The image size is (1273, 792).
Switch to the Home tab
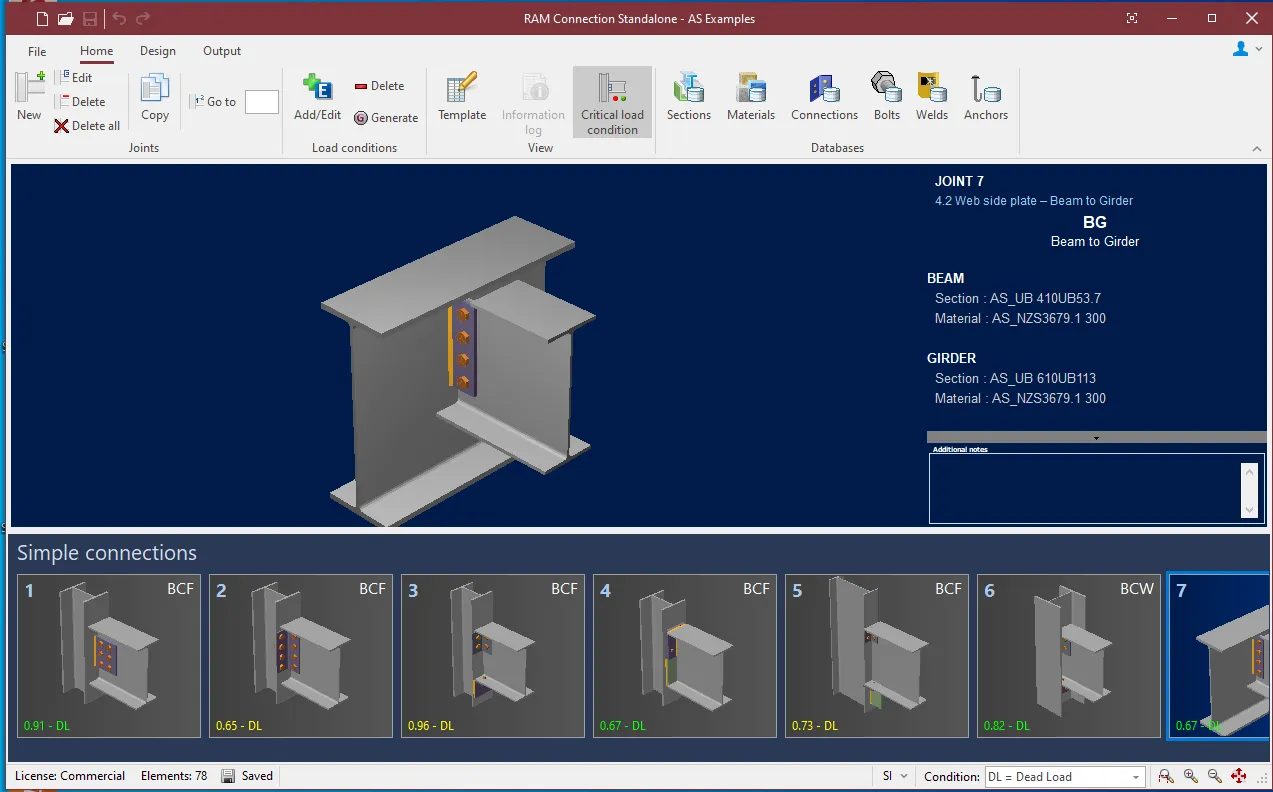coord(97,51)
